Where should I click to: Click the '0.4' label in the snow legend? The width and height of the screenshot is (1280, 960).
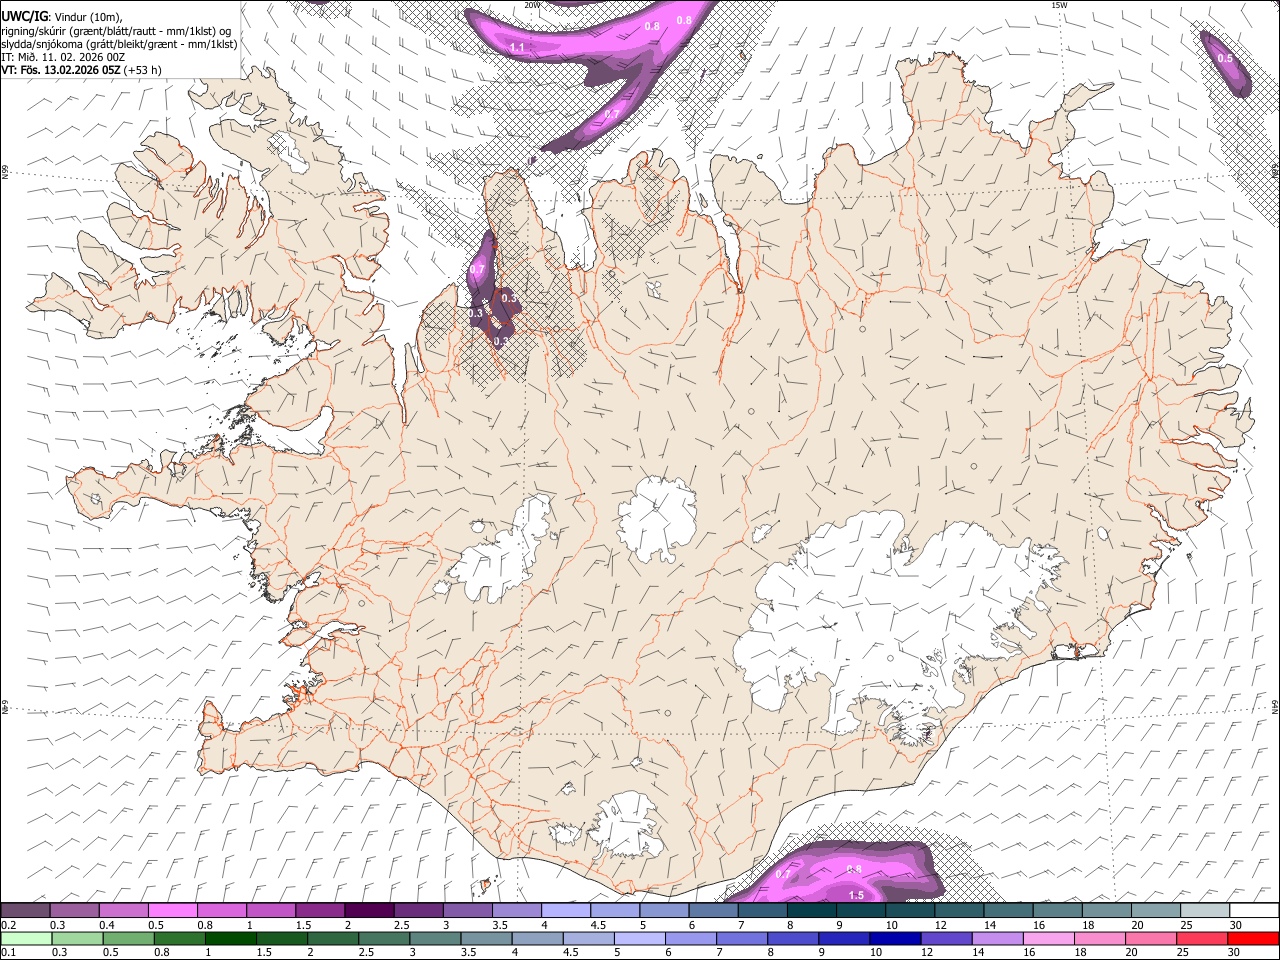click(x=107, y=925)
